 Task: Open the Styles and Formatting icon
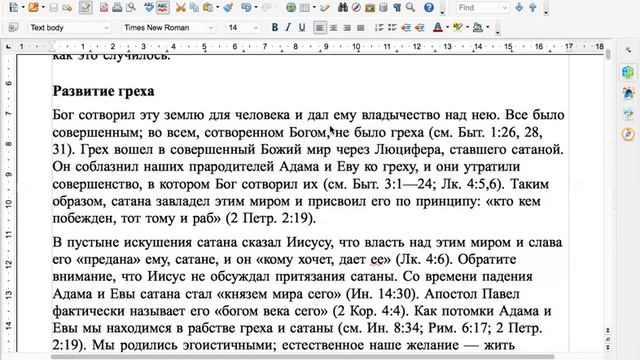tap(13, 27)
